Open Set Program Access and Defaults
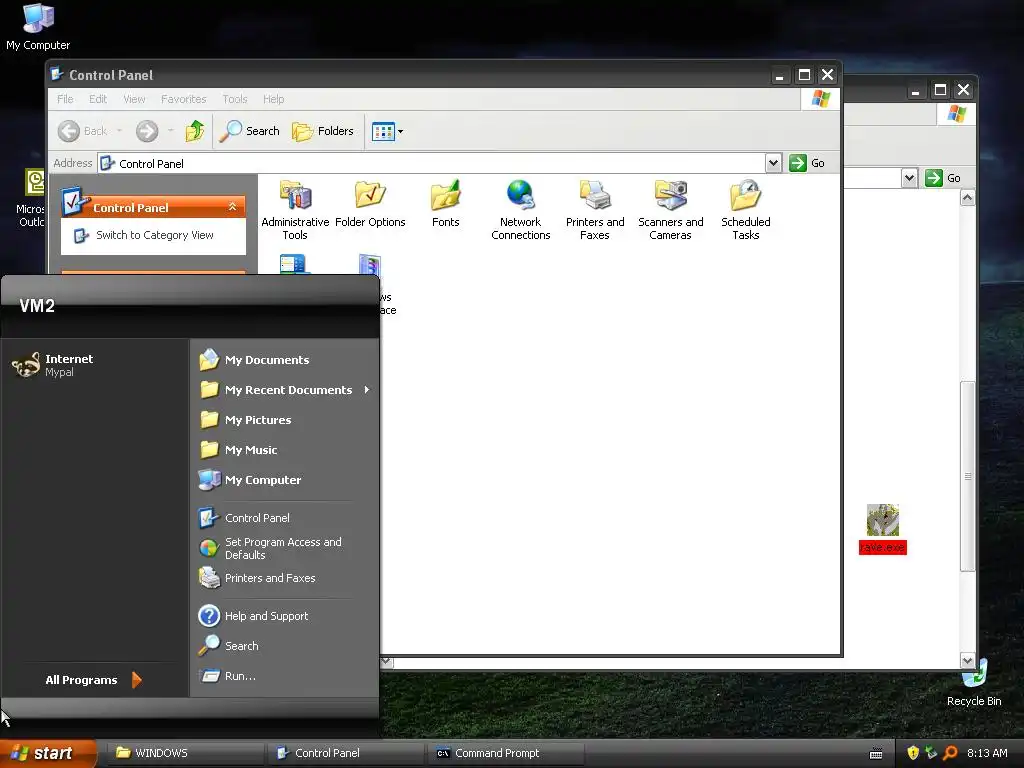The height and width of the screenshot is (768, 1024). (285, 549)
